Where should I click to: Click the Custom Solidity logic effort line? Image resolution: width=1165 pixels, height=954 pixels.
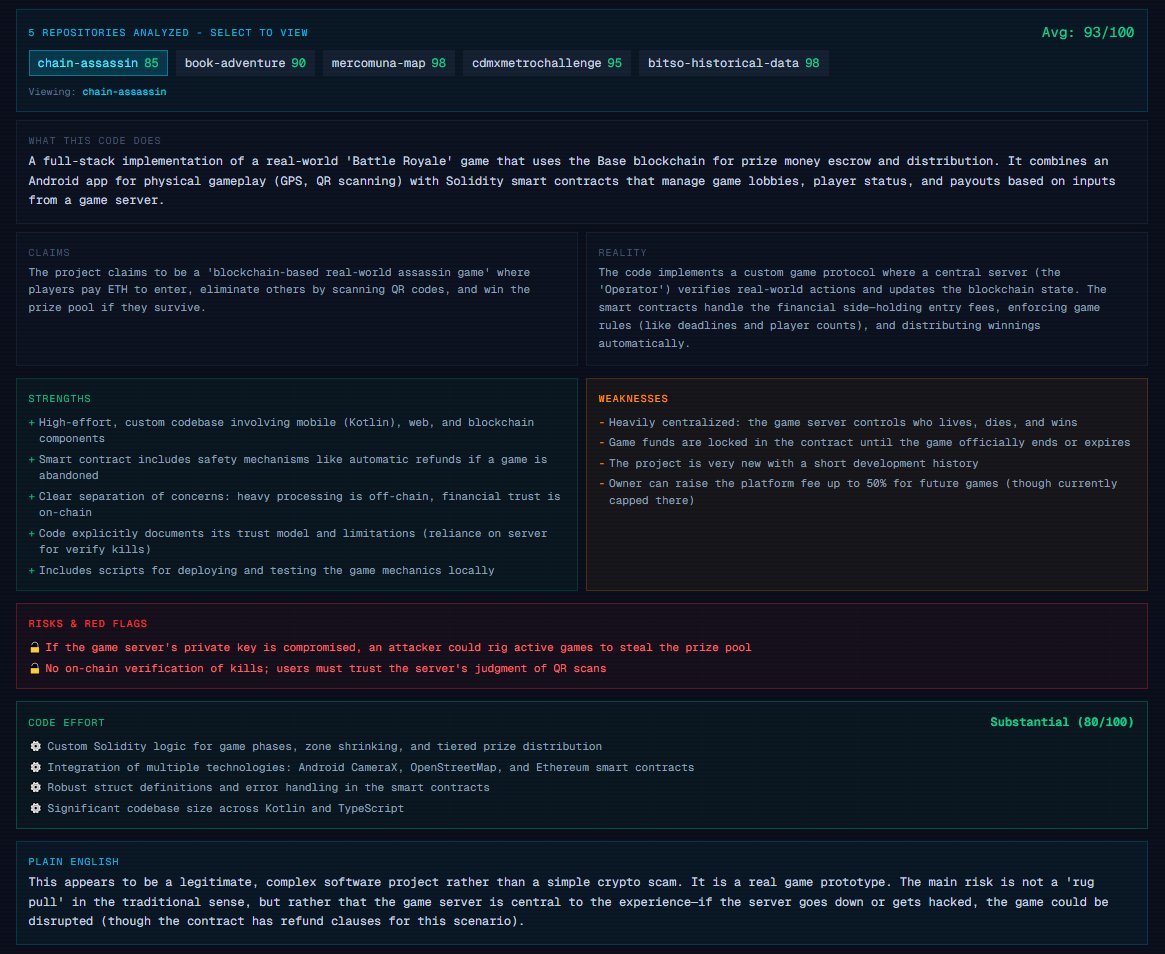325,746
